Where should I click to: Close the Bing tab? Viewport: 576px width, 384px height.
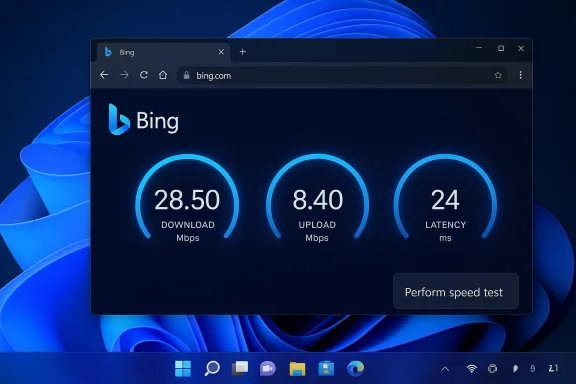221,52
